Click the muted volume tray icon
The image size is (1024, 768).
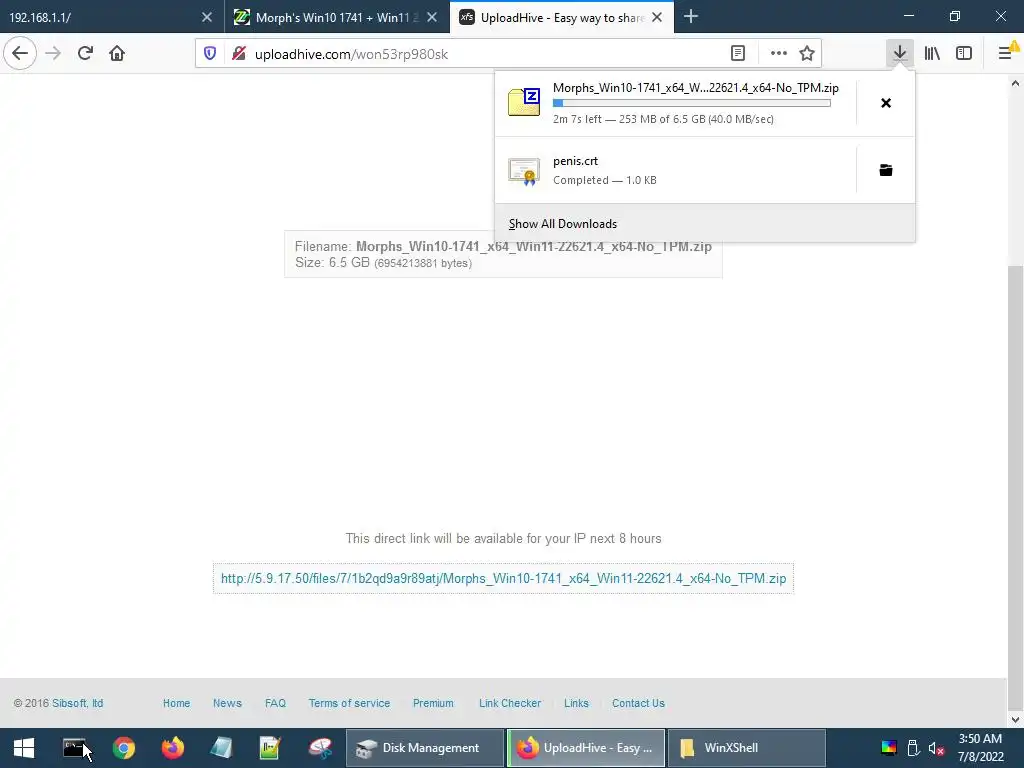tap(936, 748)
